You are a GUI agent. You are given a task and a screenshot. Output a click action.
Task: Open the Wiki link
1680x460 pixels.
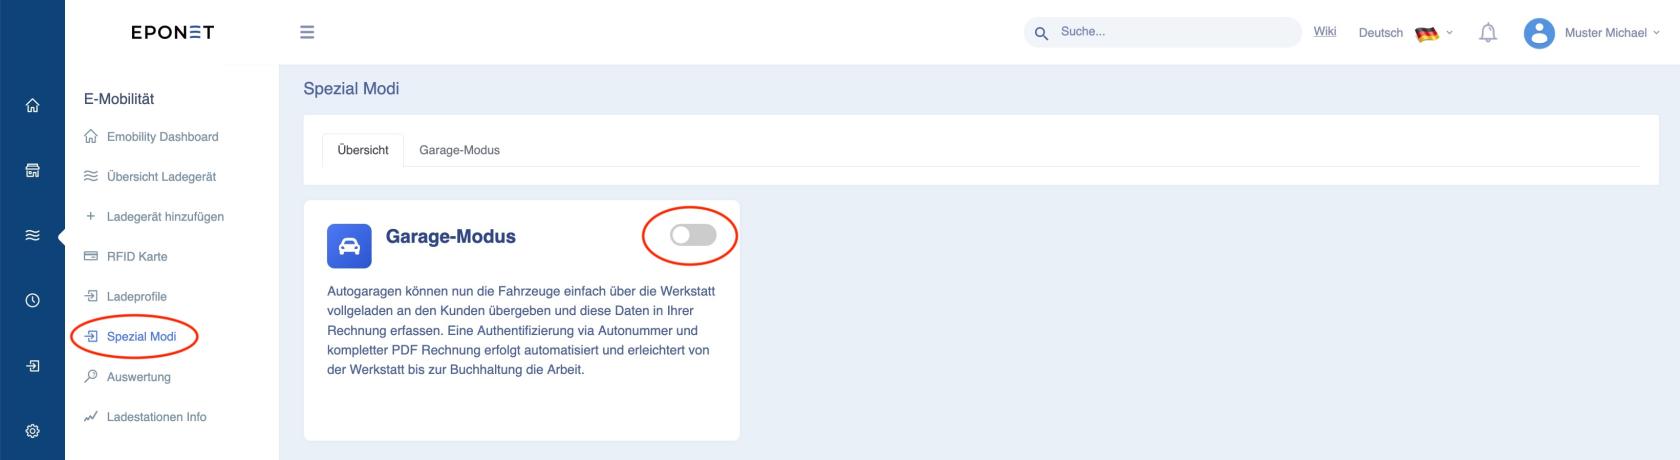pos(1324,32)
